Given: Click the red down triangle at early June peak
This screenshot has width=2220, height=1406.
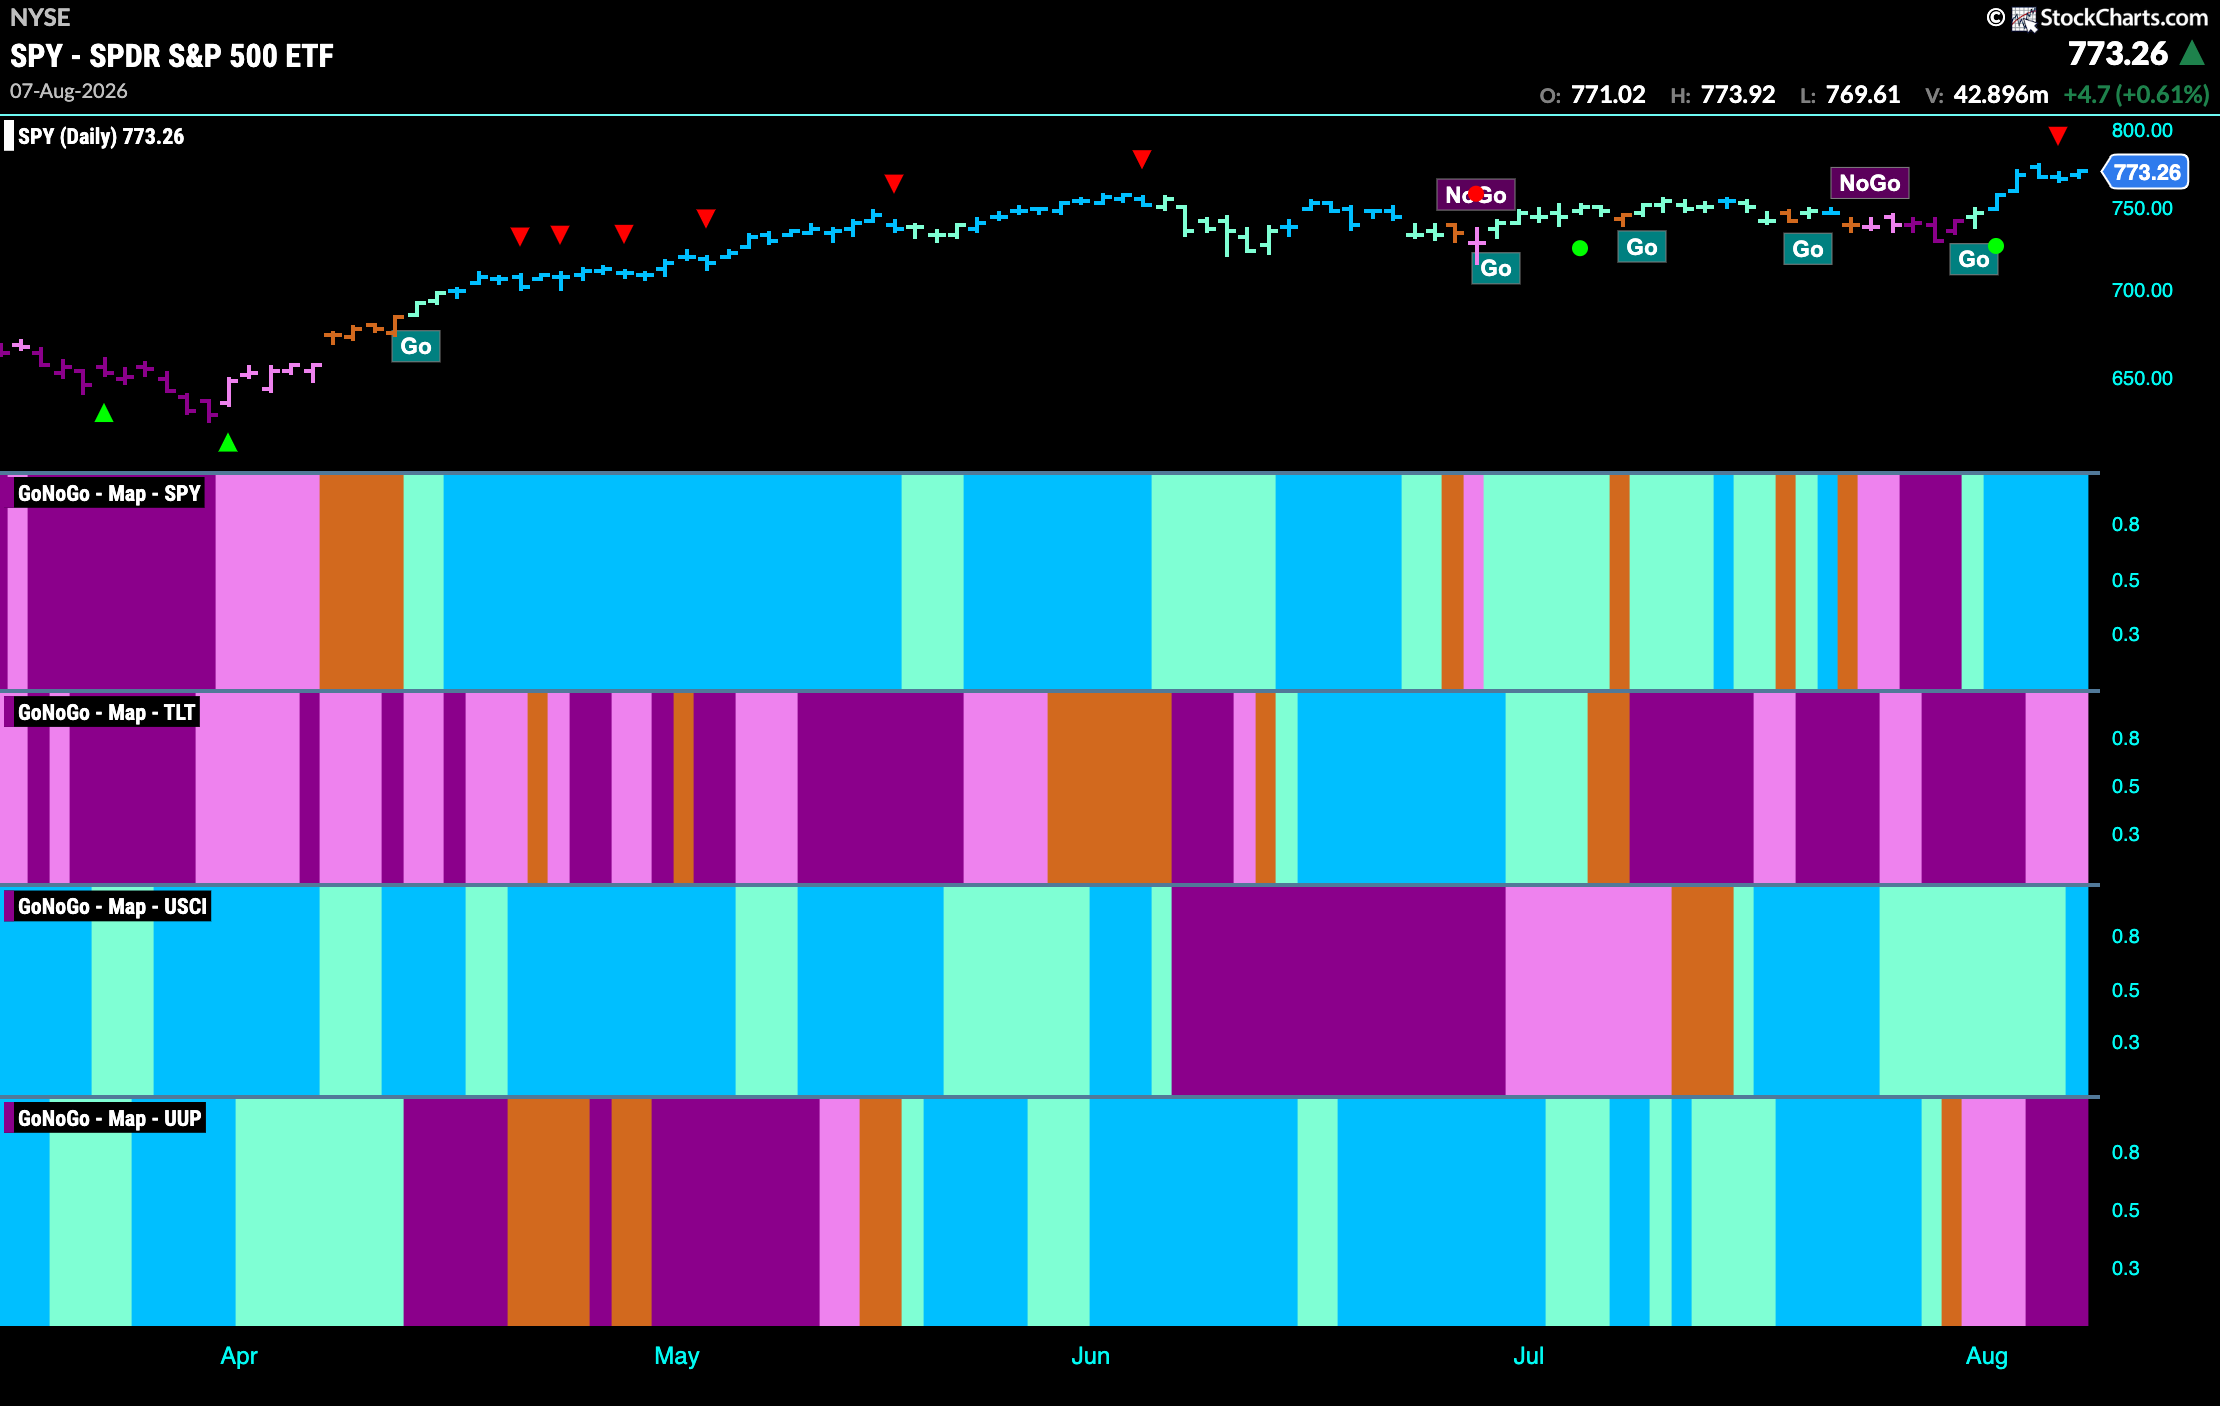Looking at the screenshot, I should tap(1142, 159).
